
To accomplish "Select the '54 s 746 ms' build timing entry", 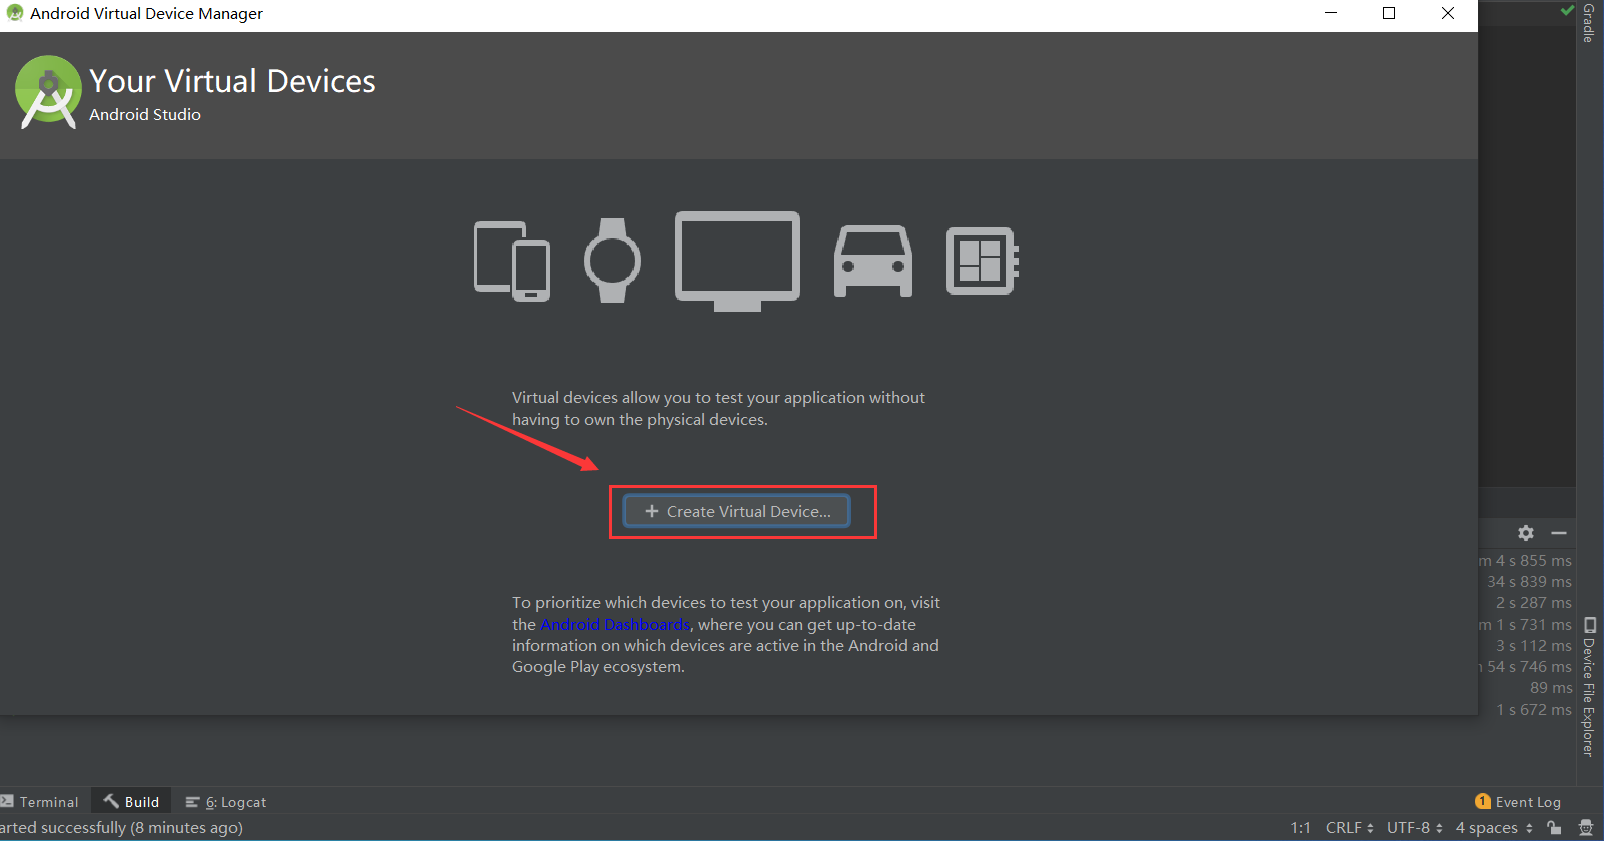I will point(1527,667).
